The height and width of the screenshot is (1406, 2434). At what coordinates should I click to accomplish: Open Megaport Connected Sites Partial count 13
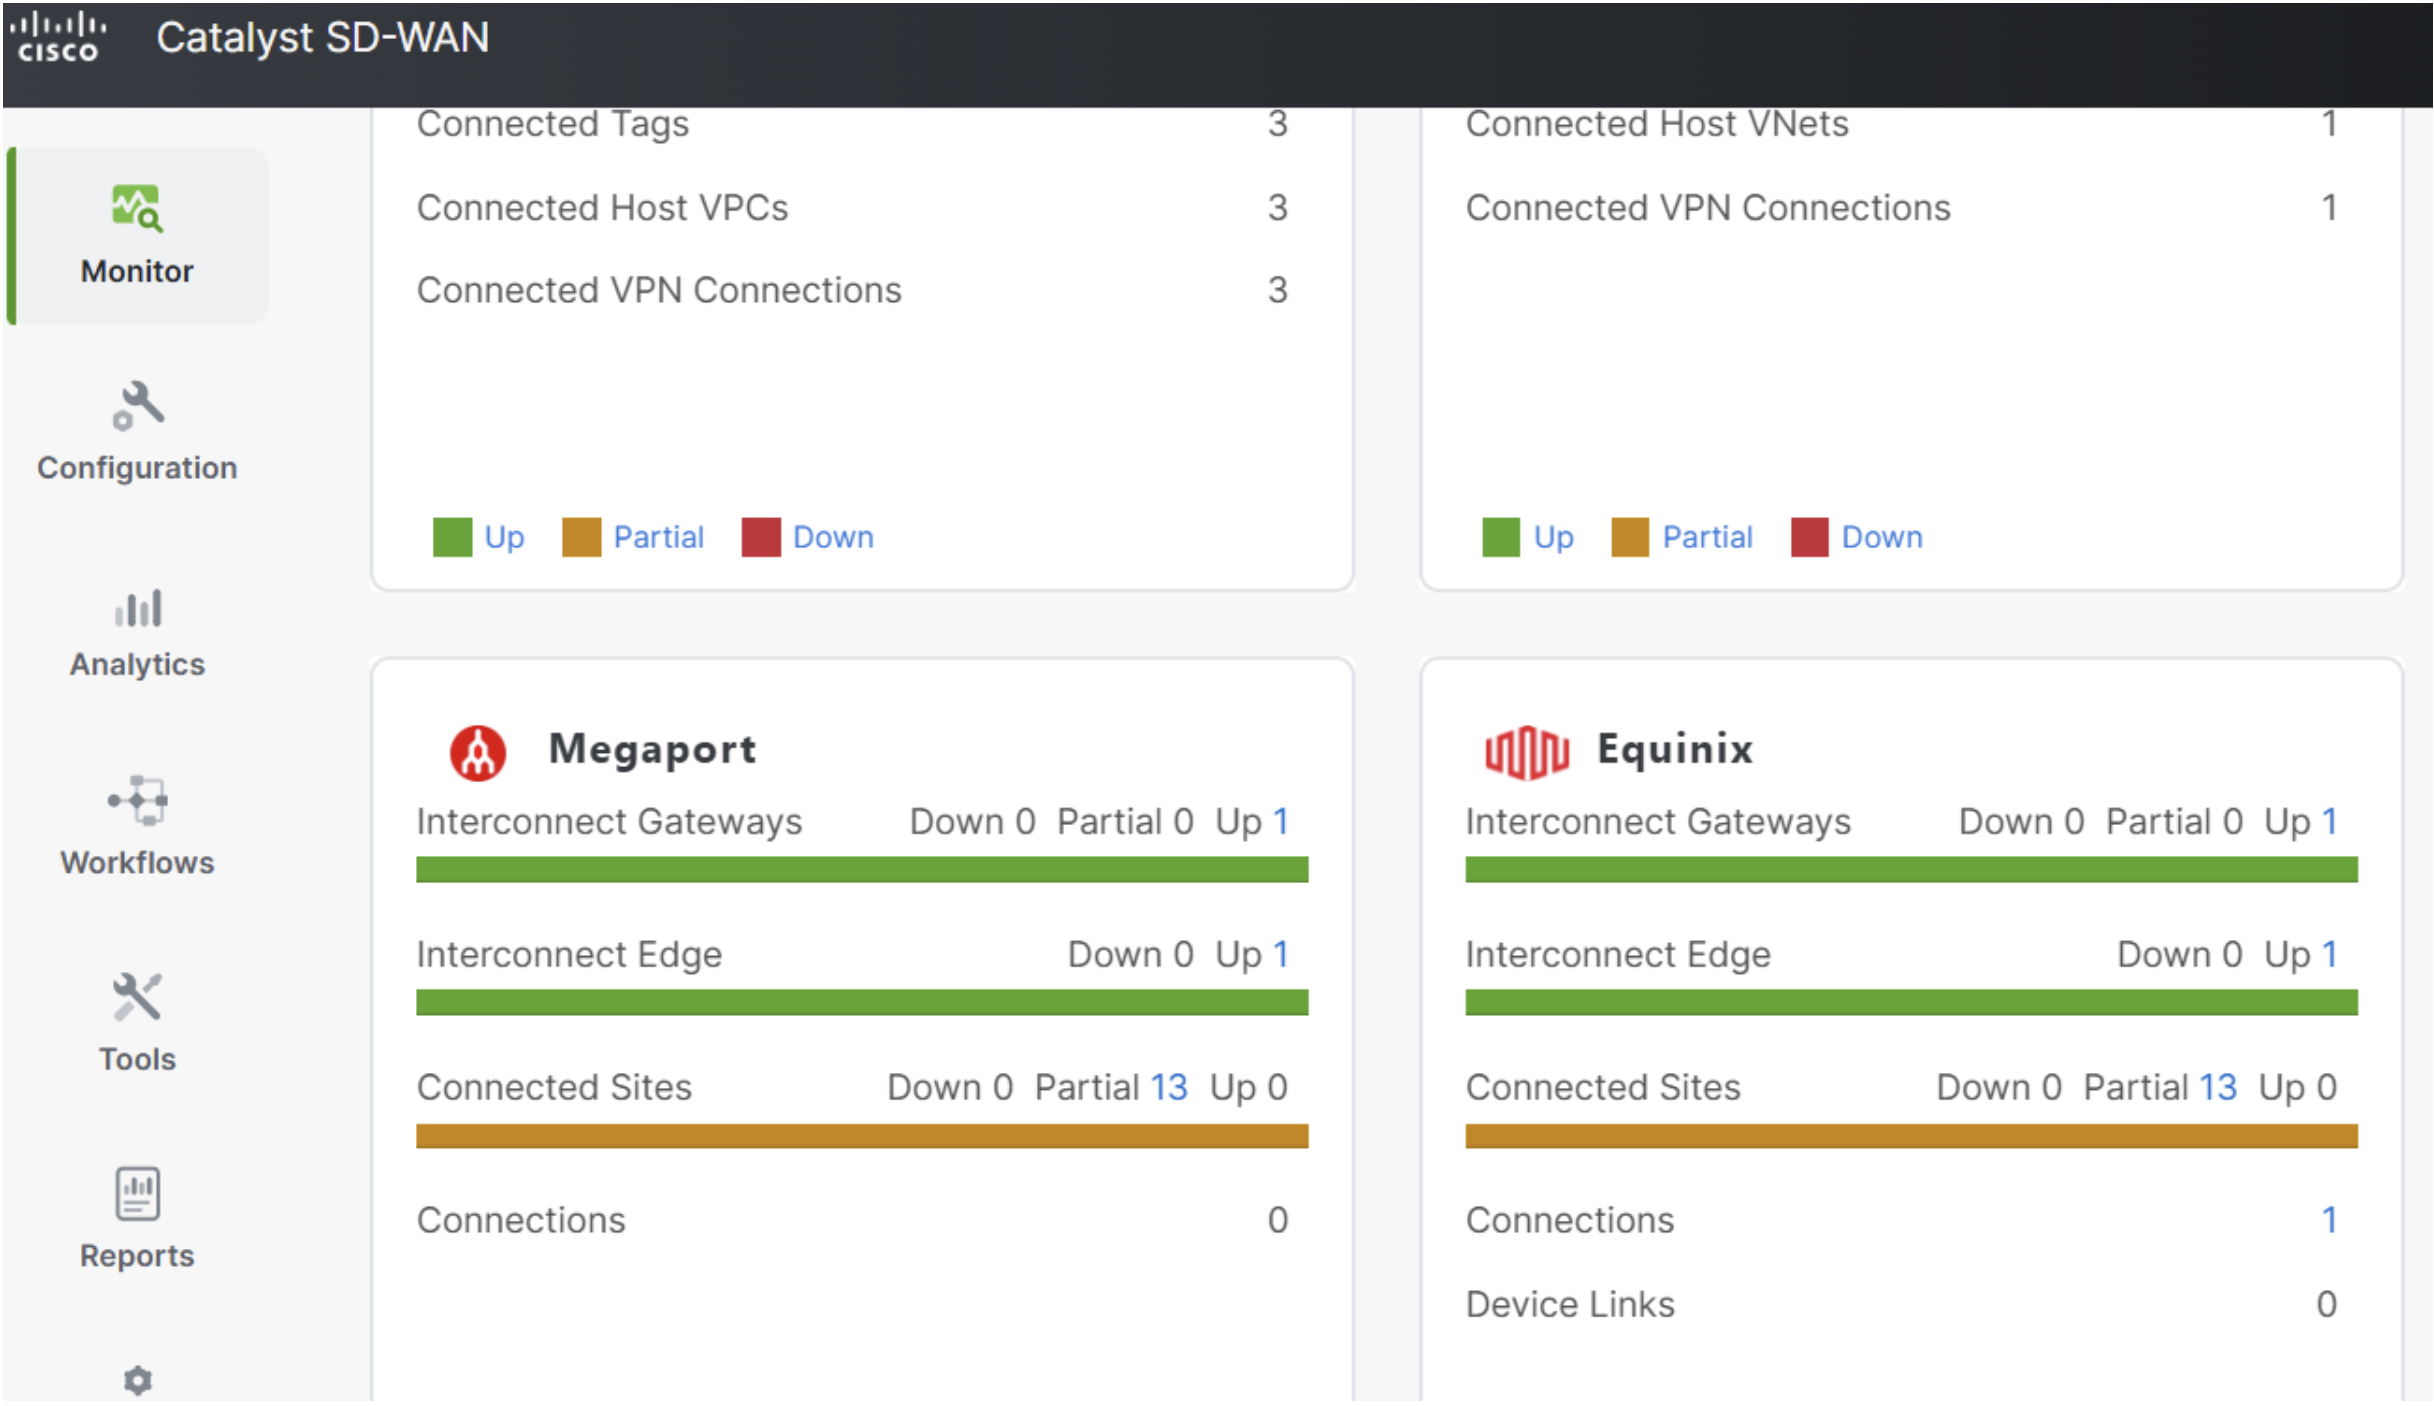coord(1168,1088)
